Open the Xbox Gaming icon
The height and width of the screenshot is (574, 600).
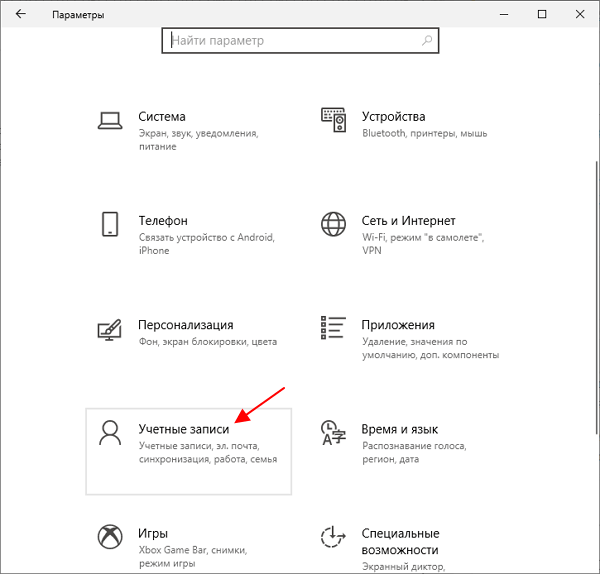click(x=110, y=536)
